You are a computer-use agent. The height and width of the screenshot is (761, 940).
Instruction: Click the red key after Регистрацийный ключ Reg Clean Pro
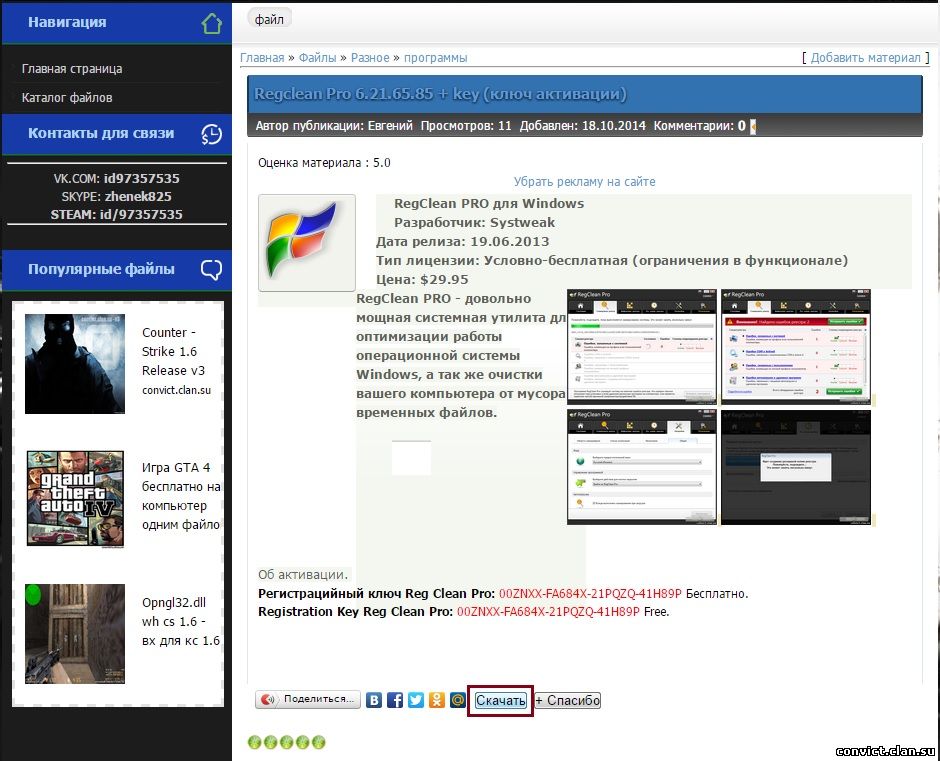tap(590, 594)
